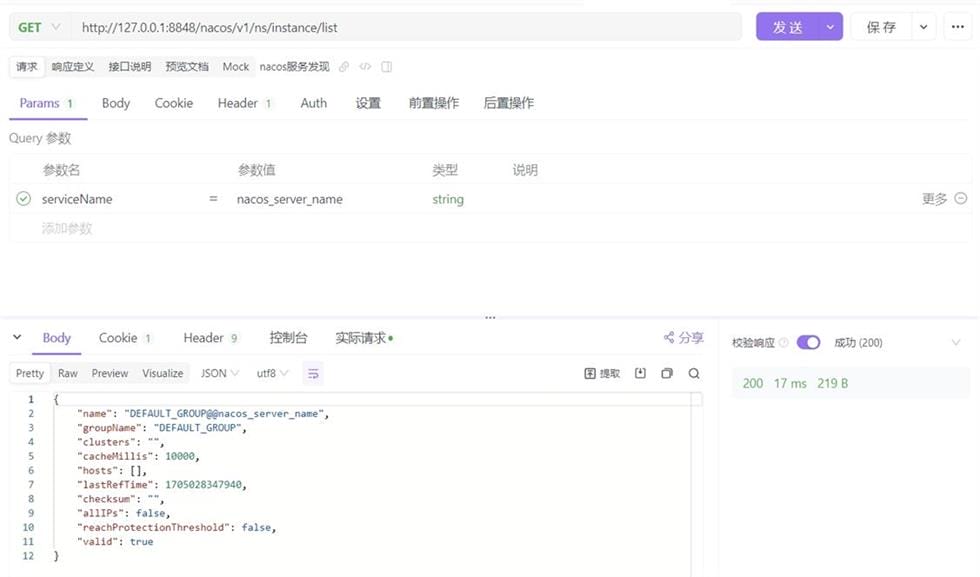This screenshot has height=577, width=980.
Task: Open the 控制台 console tab
Action: tap(288, 338)
